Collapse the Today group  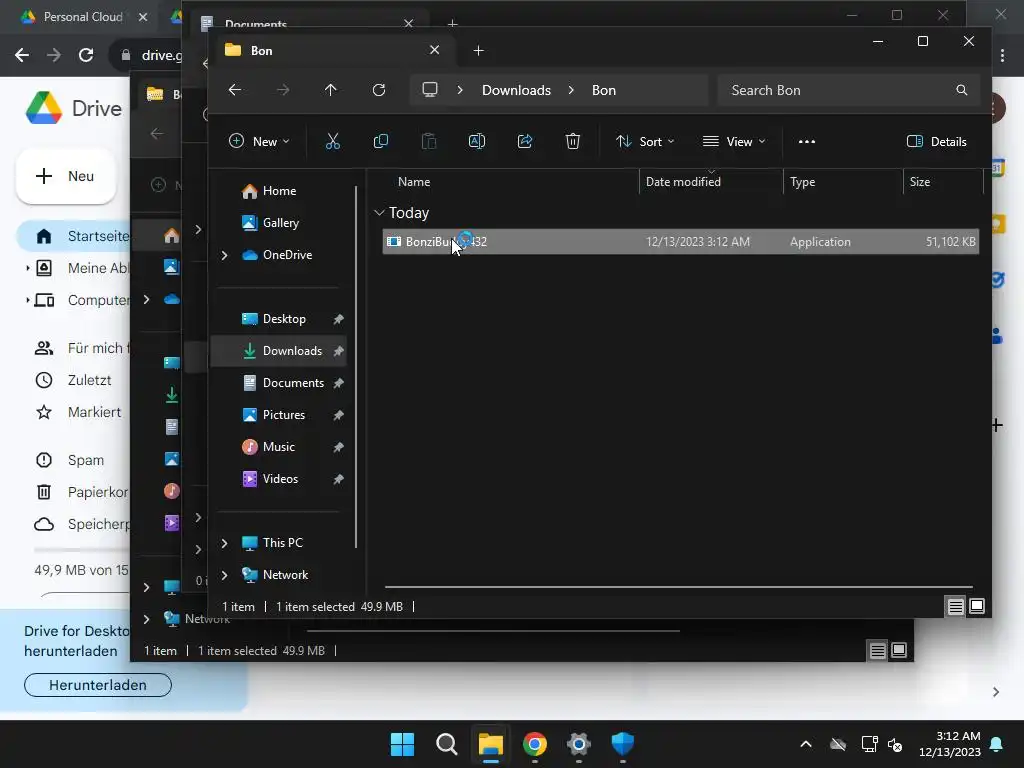click(379, 213)
